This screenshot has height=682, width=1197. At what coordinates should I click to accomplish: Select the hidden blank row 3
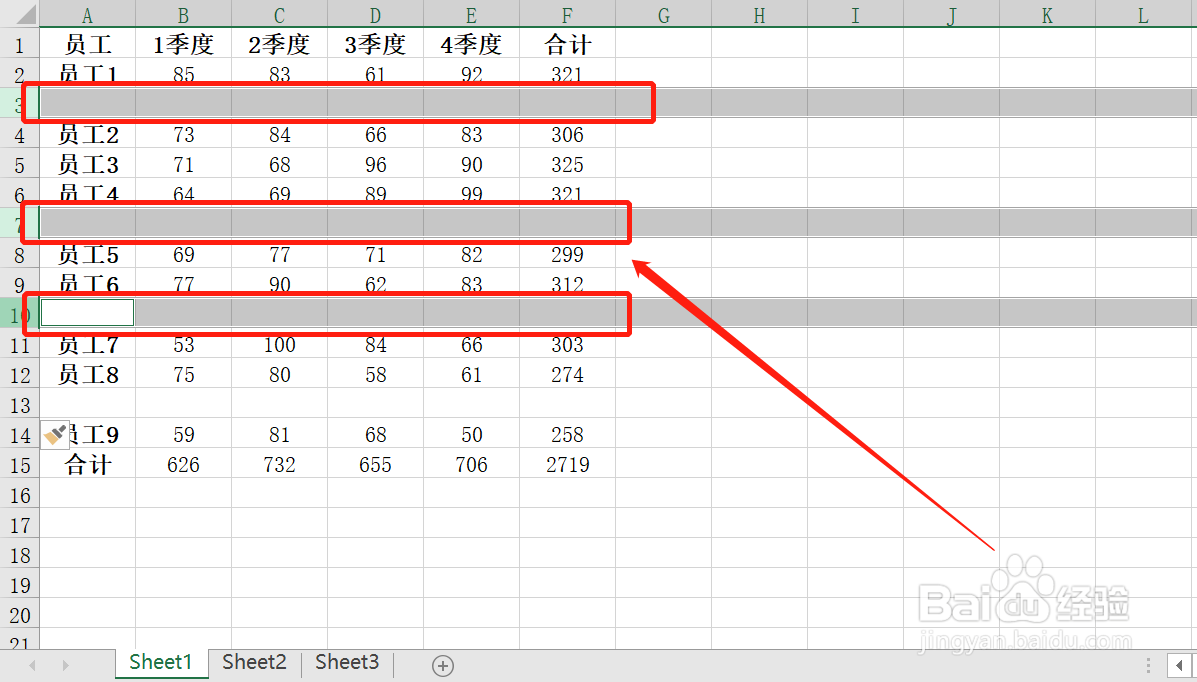[x=20, y=103]
